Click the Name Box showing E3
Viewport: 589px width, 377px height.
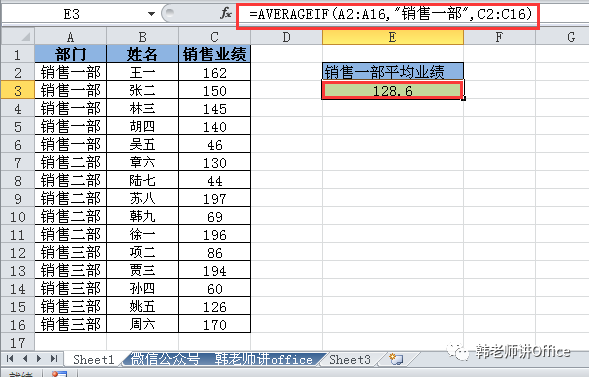click(71, 14)
